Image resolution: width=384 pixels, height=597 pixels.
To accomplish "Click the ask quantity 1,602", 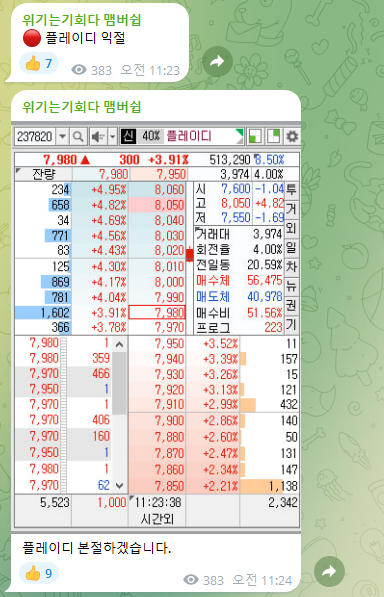I will 56,313.
